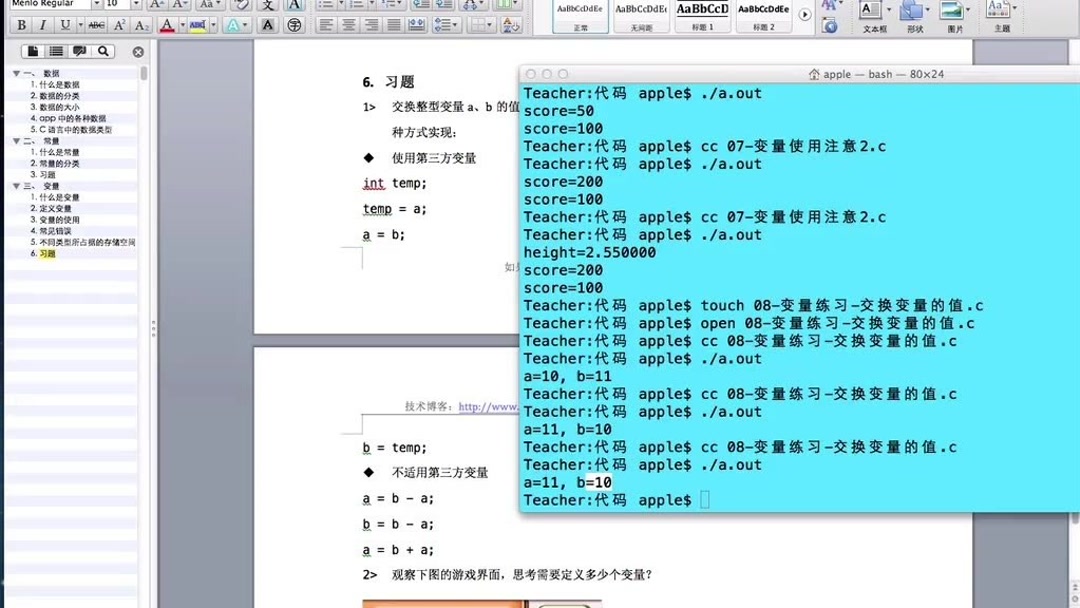
Task: Open the font color dropdown arrow
Action: [x=182, y=25]
